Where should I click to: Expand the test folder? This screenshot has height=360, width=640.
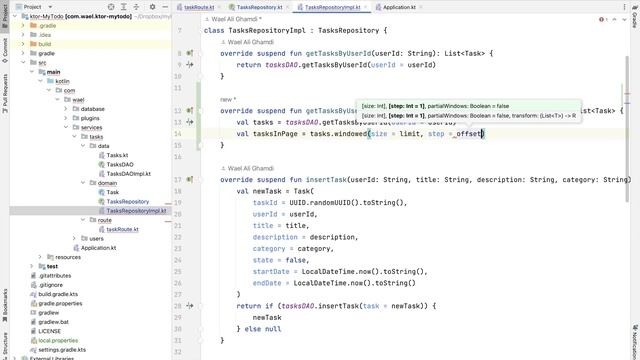32,266
